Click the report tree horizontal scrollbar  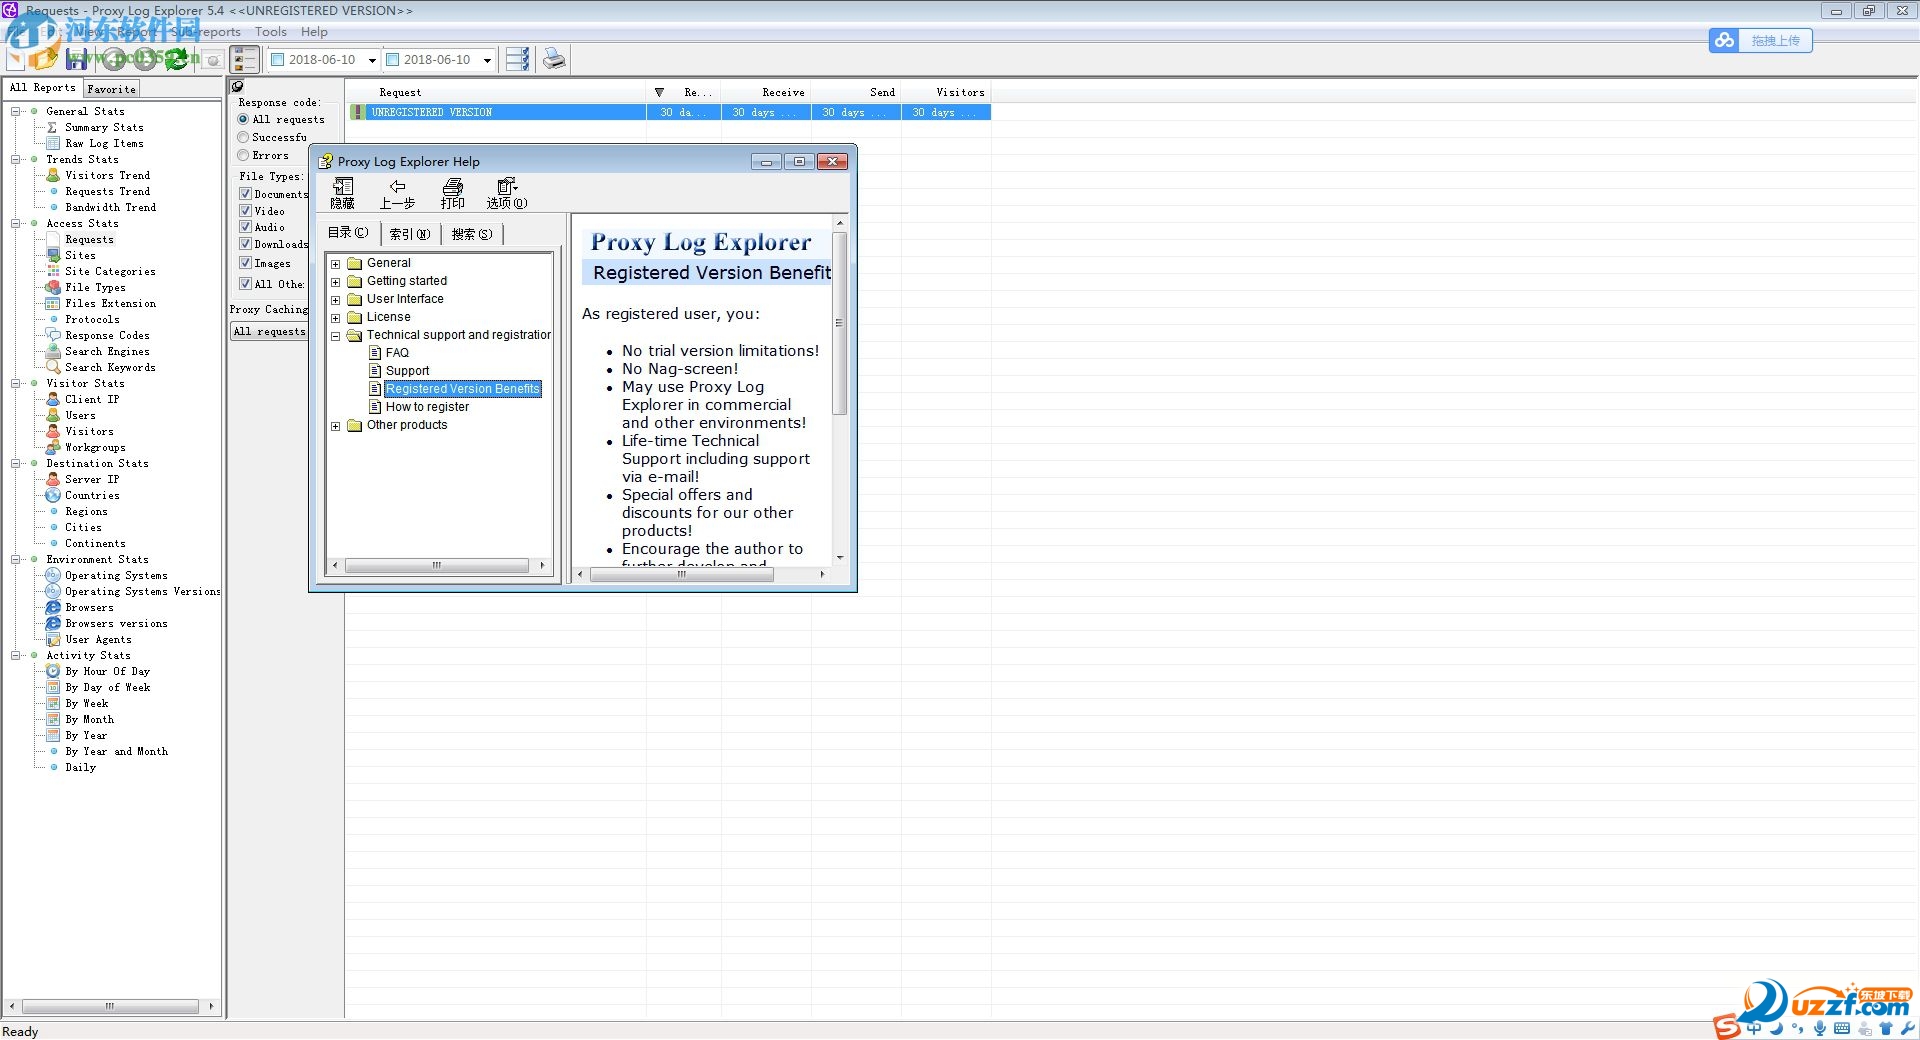110,1006
